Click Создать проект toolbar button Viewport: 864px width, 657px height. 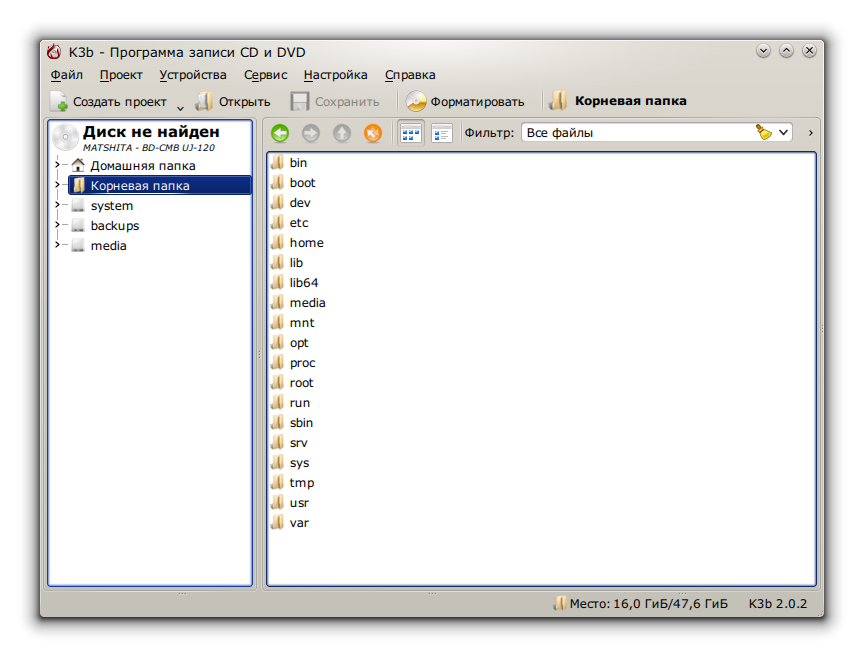tap(109, 101)
